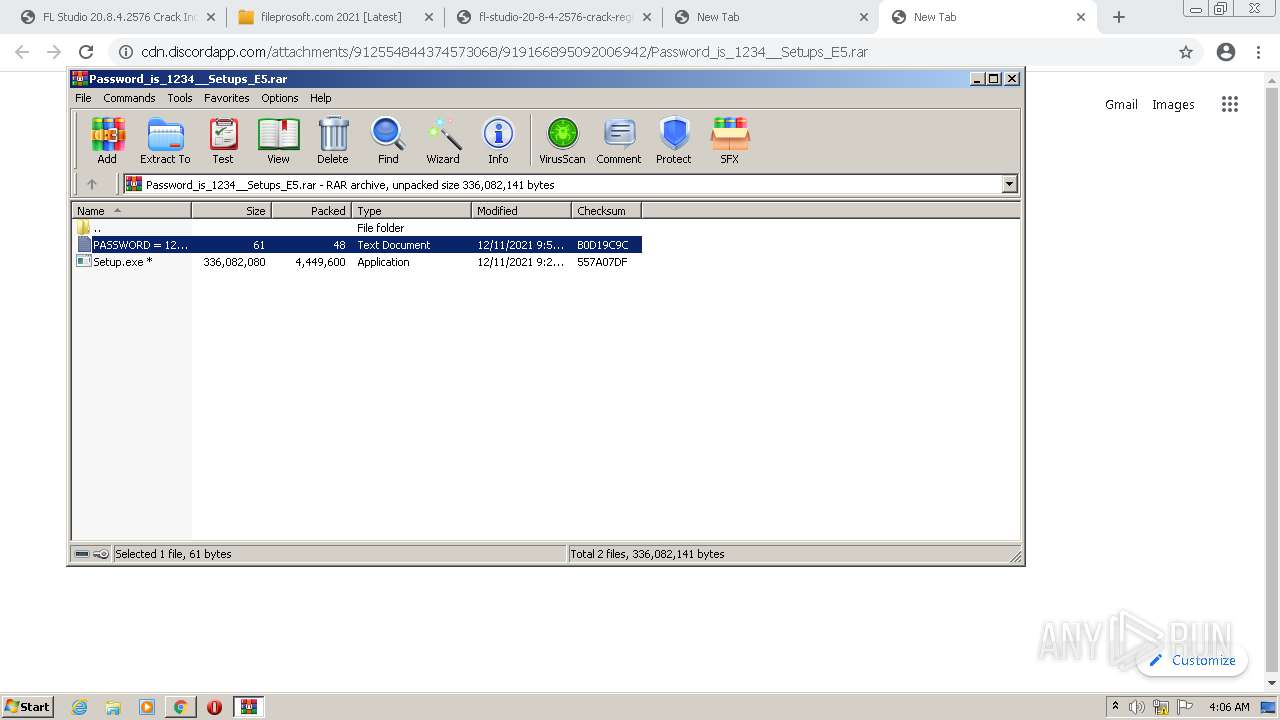Screen dimensions: 1280x720
Task: Select the parent folder '..' row
Action: (358, 228)
